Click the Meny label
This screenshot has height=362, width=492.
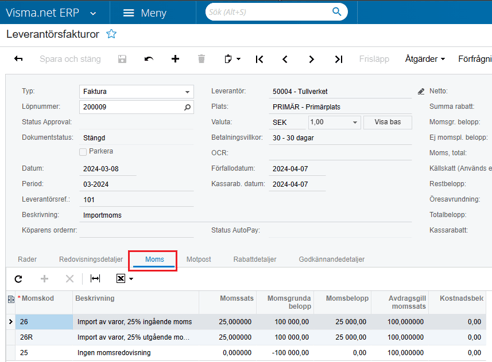point(153,13)
